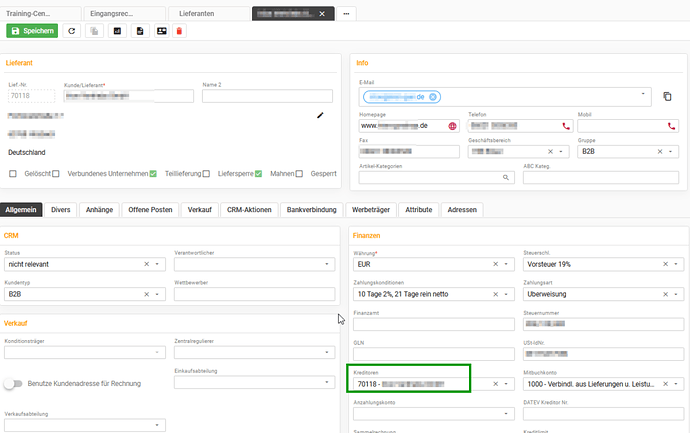Screen dimensions: 690x433
Task: Clear the Kreditoren 70118 value
Action: click(495, 384)
